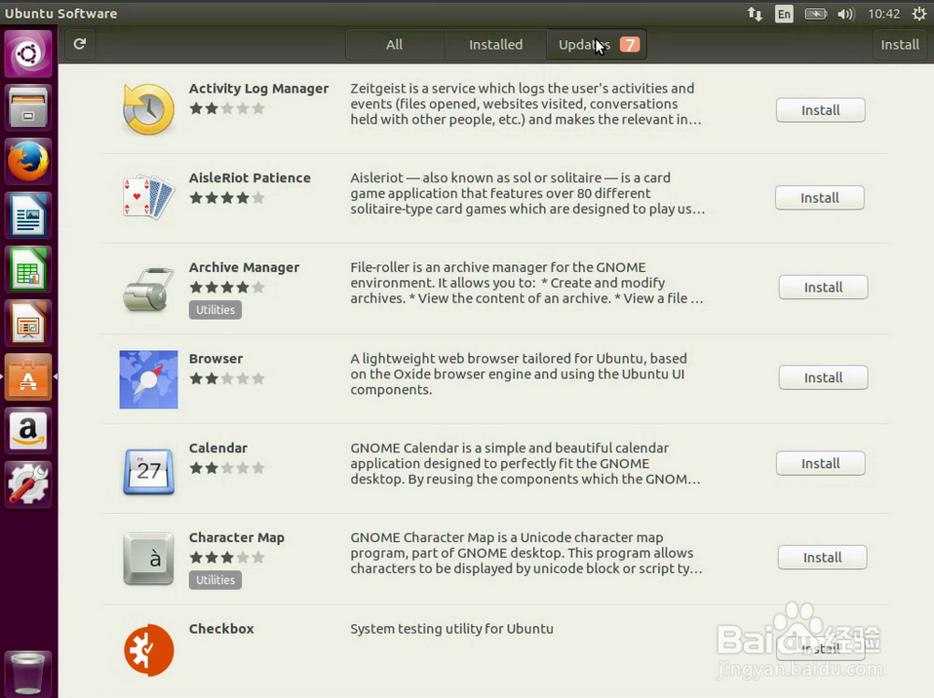Click the AisleRiot Patience title
Screen dimensions: 934x698
tap(250, 177)
